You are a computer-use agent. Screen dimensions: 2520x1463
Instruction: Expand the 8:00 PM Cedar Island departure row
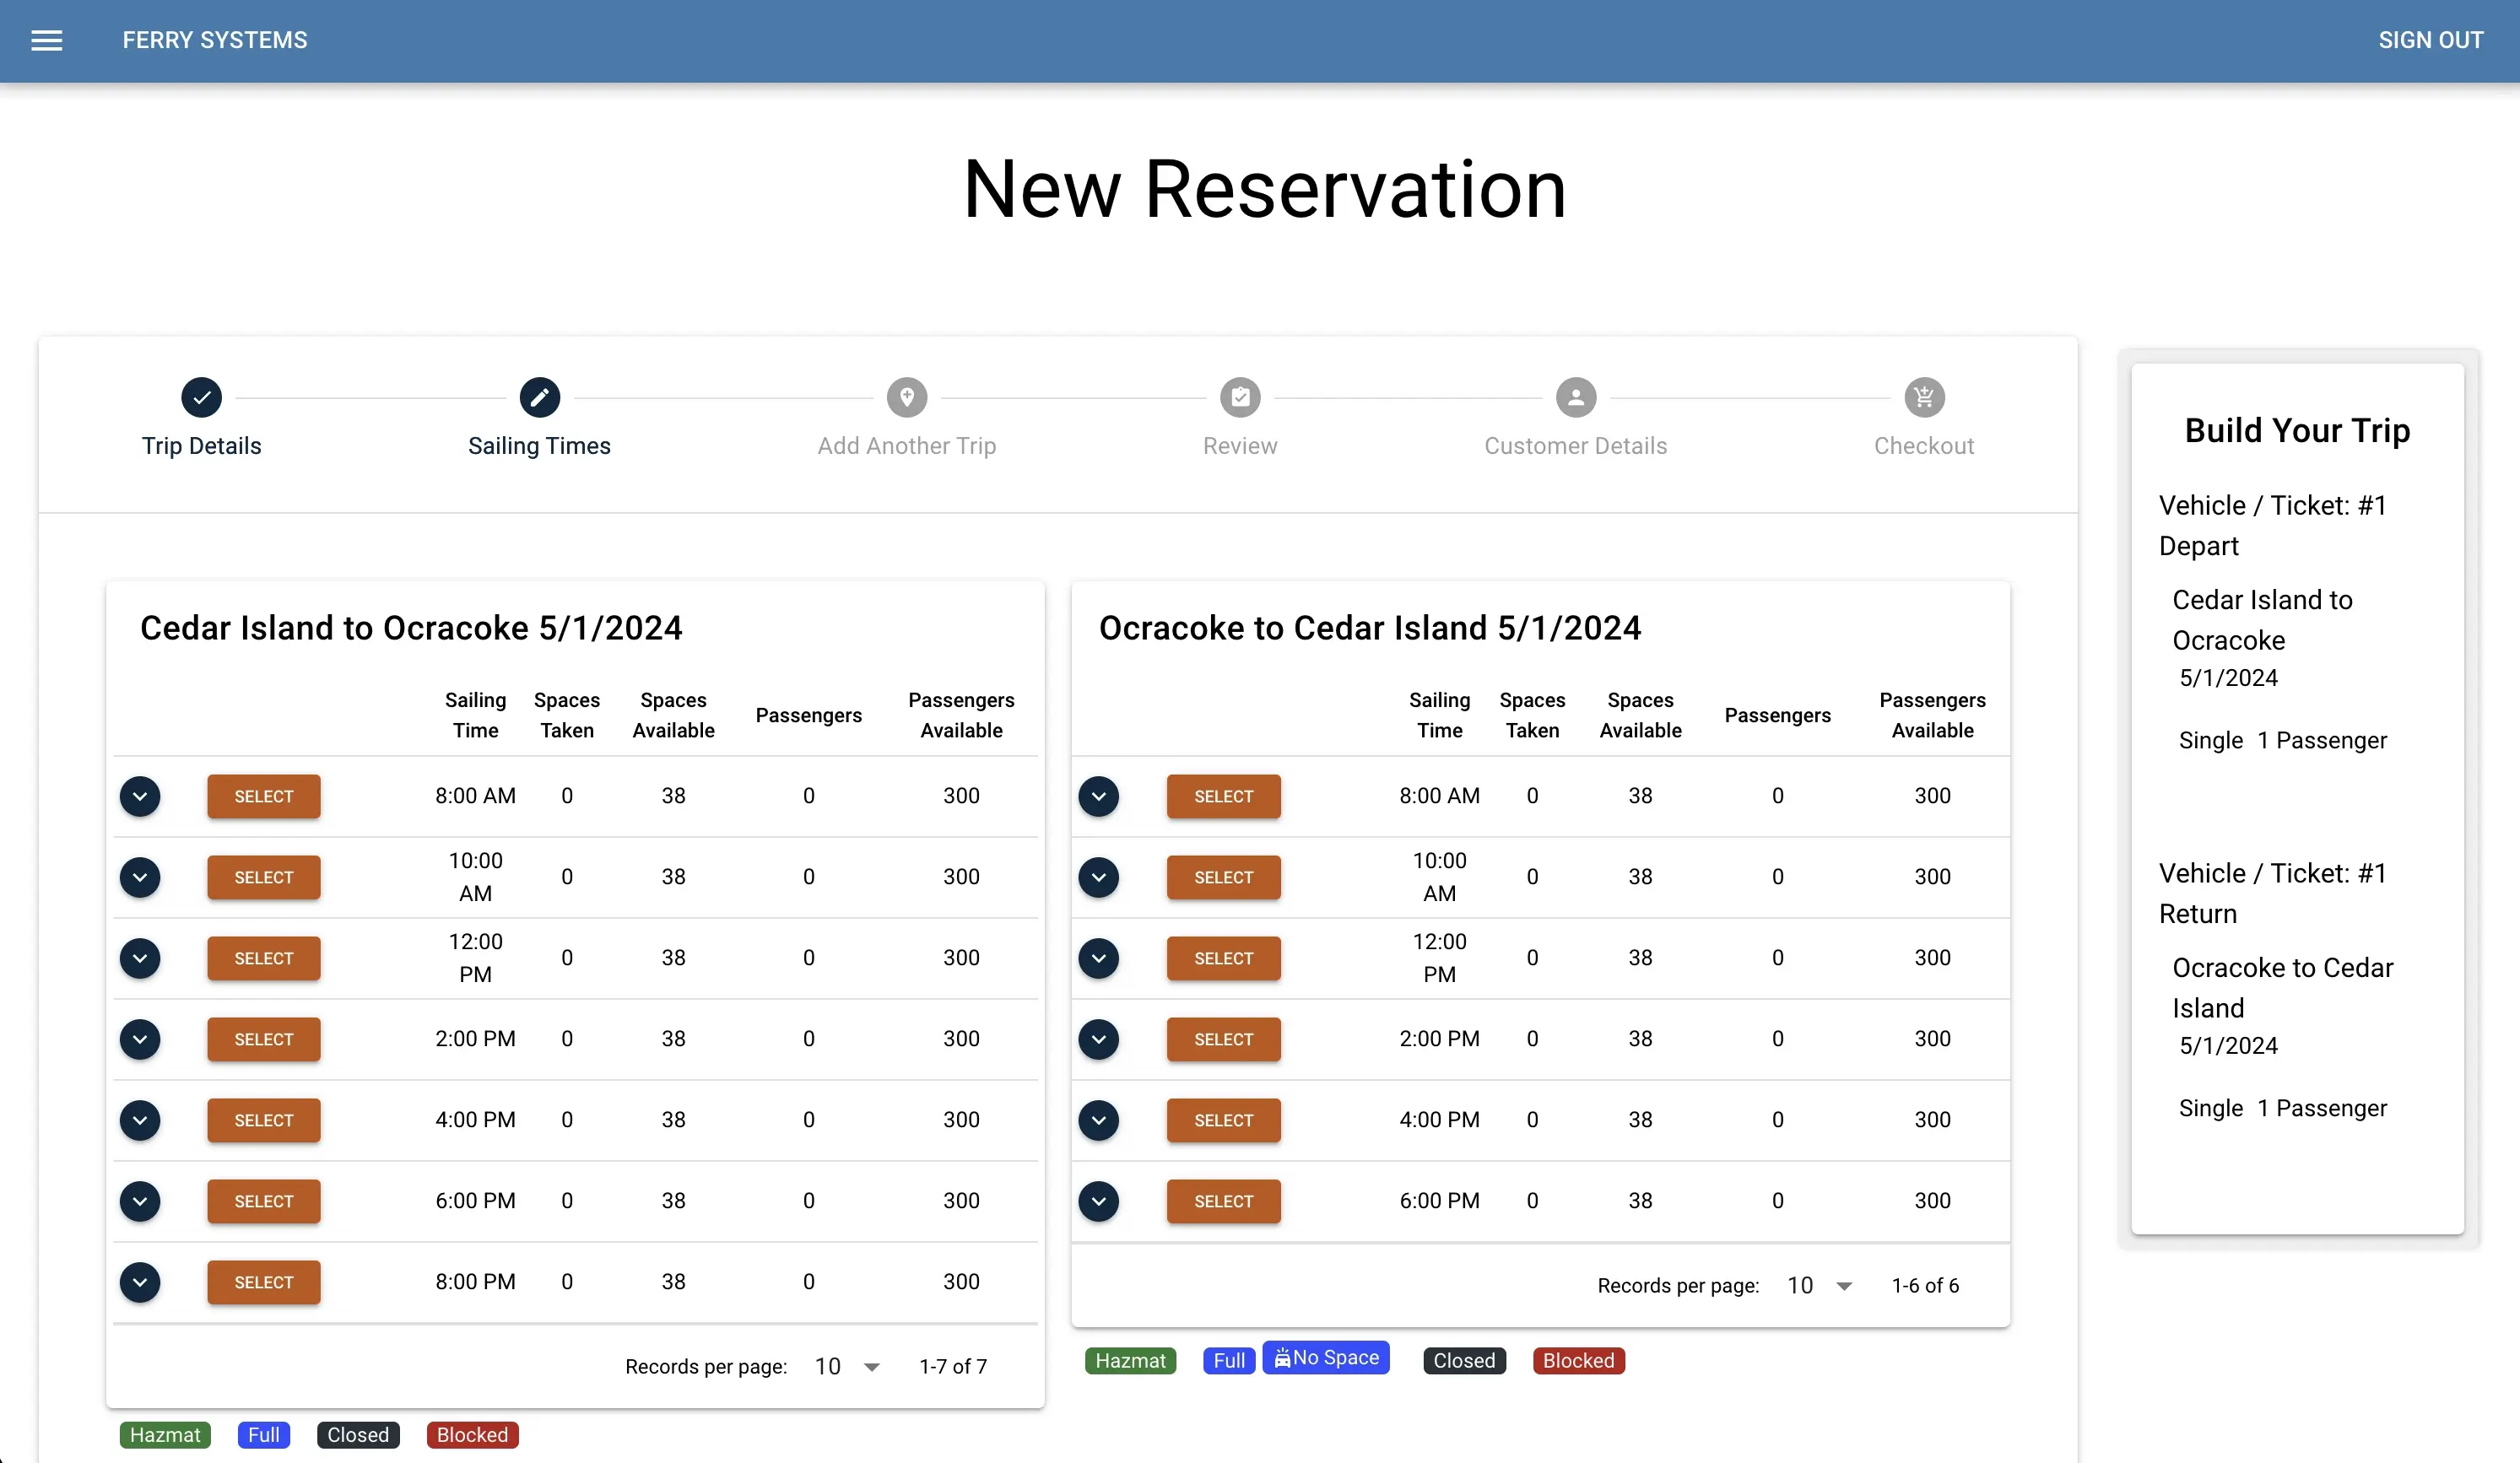[140, 1282]
